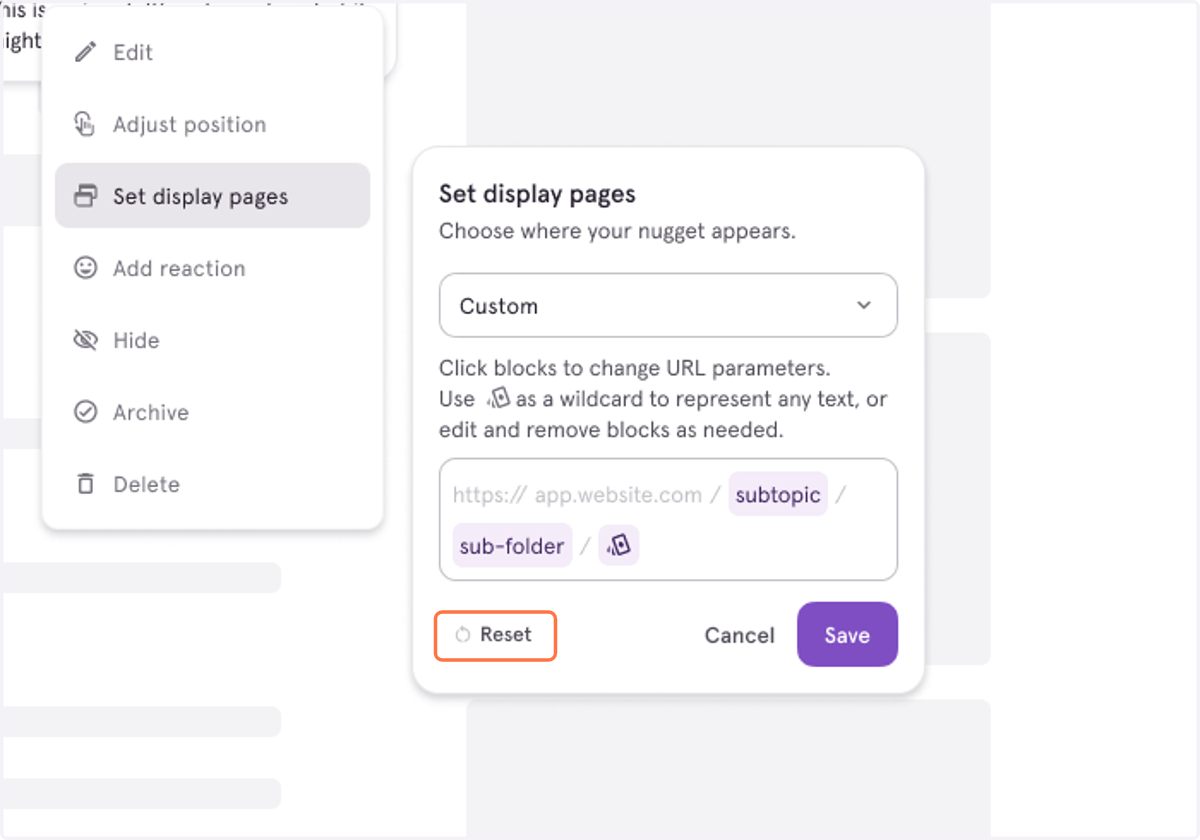Screen dimensions: 1200x840
Task: Click the crossed-eye Hide icon
Action: [86, 340]
